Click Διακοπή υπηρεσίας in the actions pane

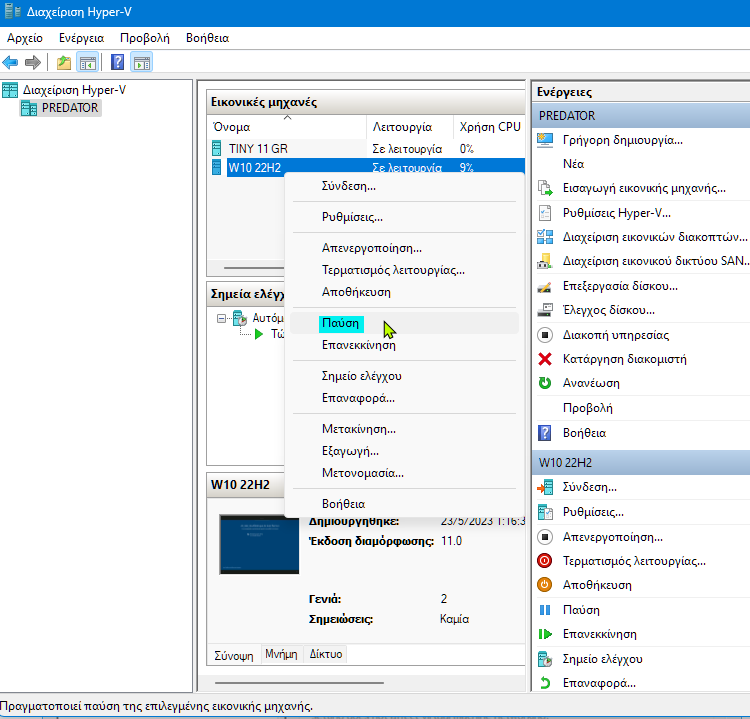[615, 335]
